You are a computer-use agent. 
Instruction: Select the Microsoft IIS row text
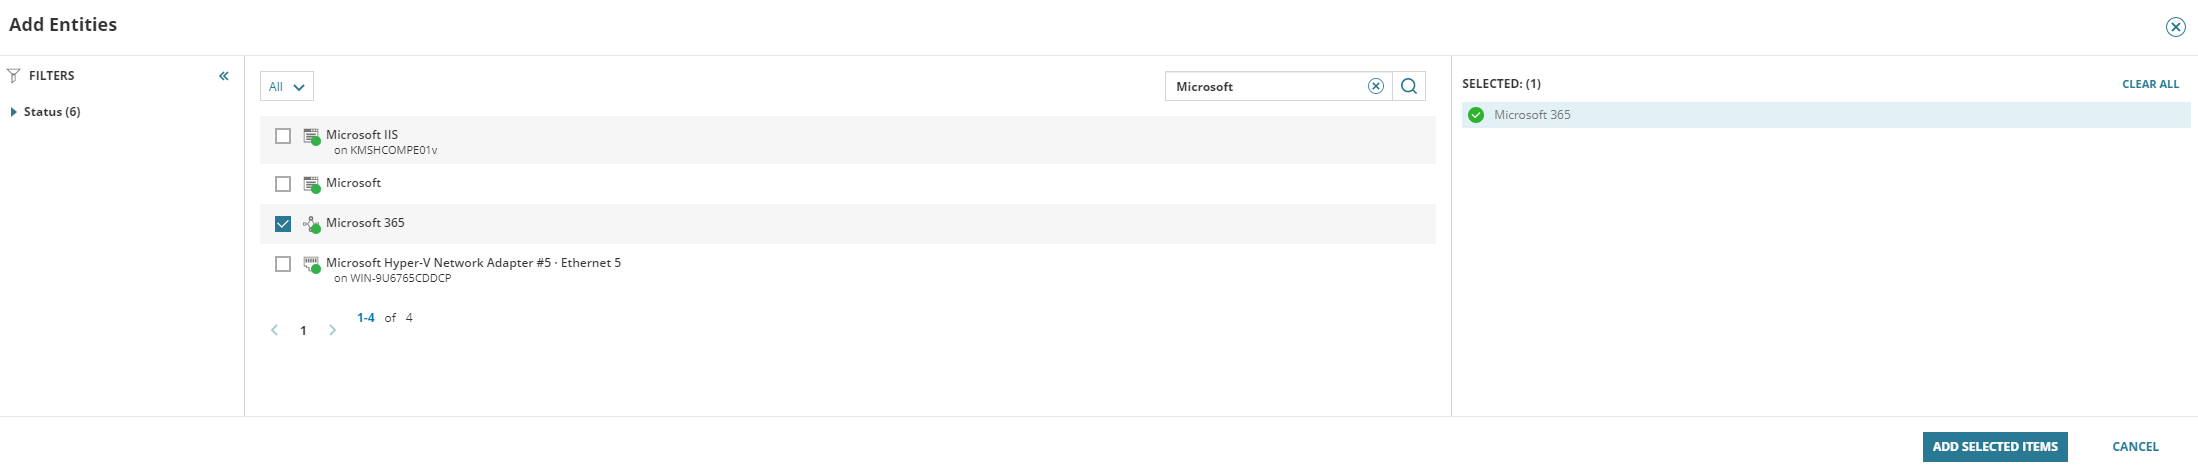(x=362, y=135)
